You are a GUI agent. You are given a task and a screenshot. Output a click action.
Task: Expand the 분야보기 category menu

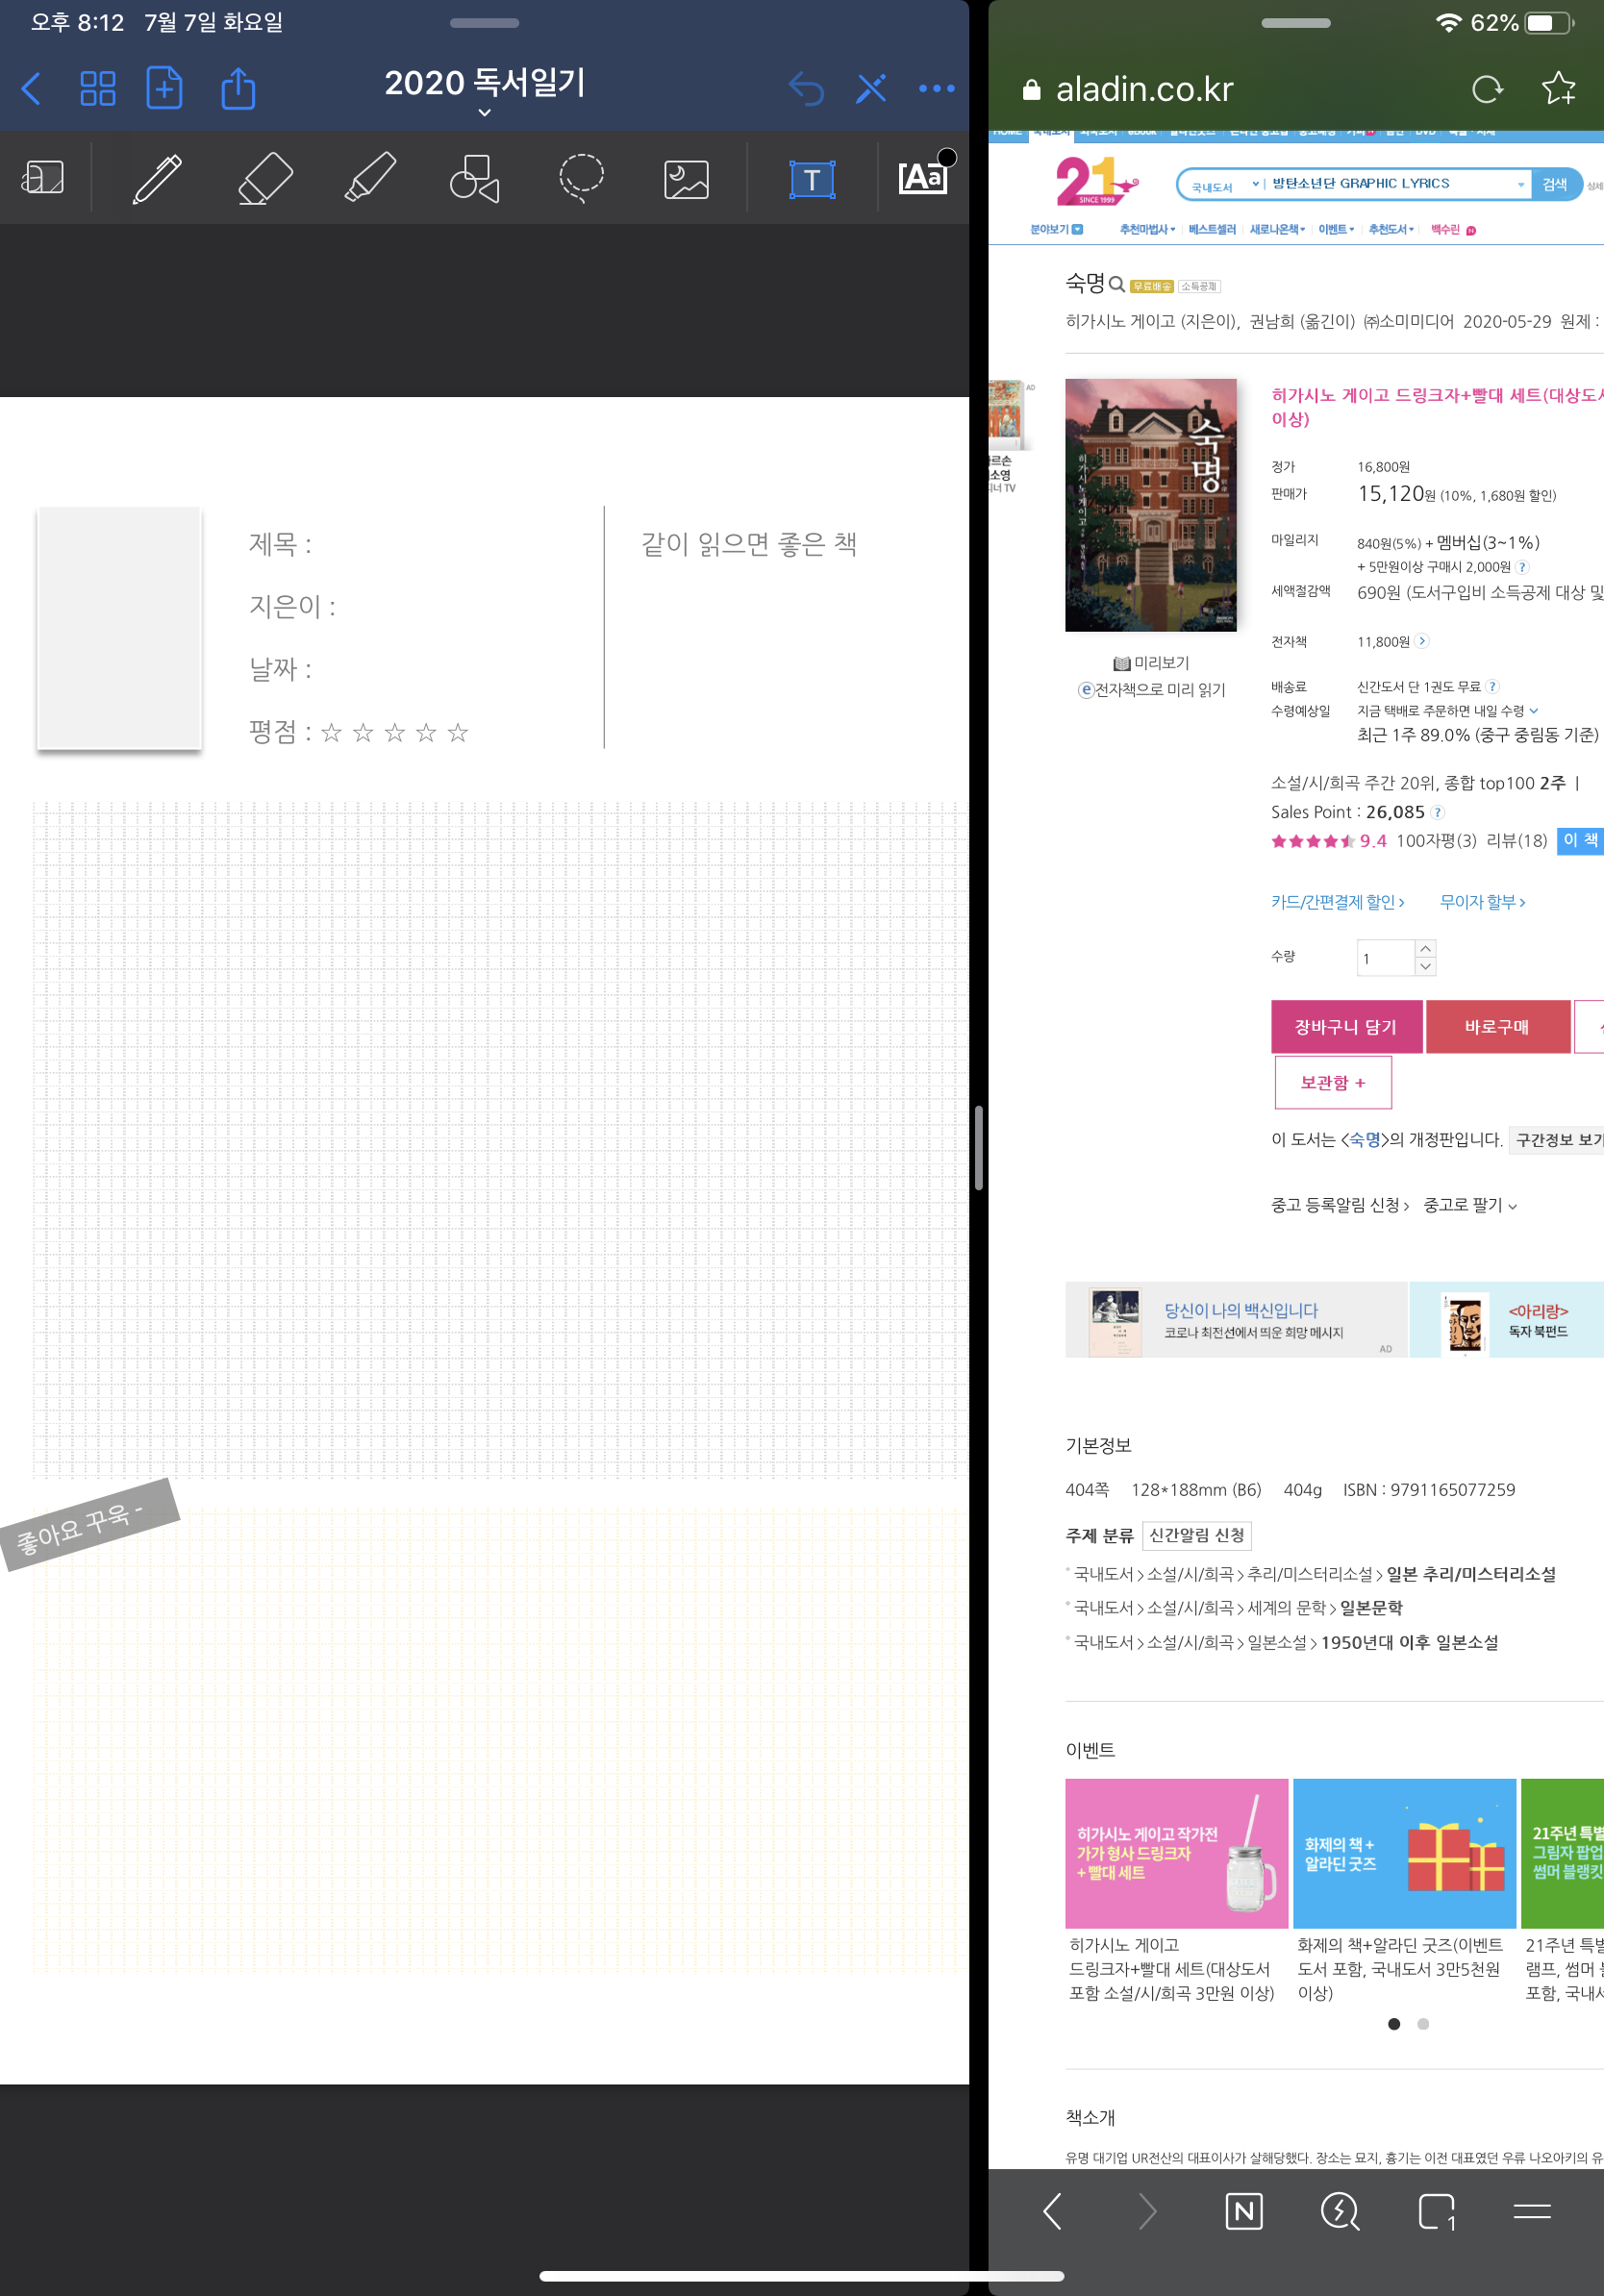(1056, 230)
